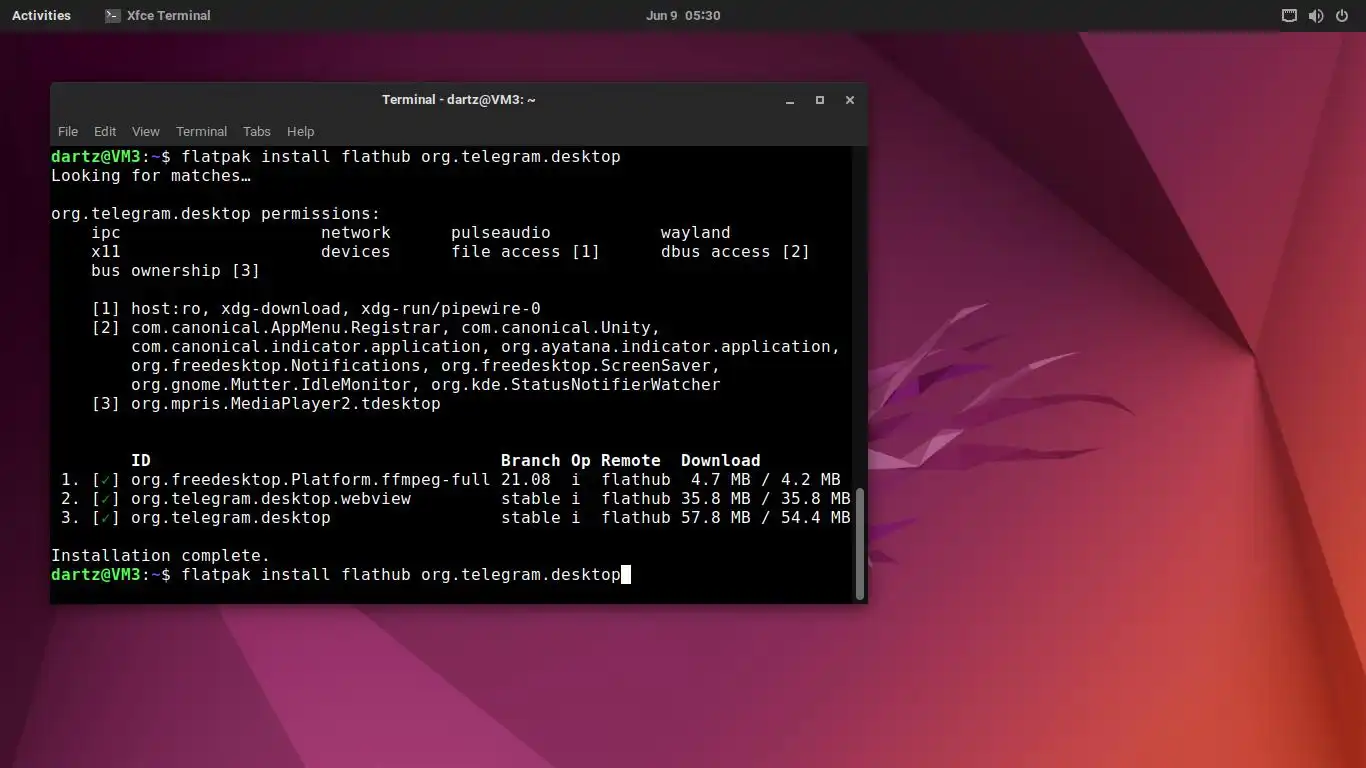Click 'org.mpris.MediaPlayer2.tdesktop' text
1366x768 pixels.
[286, 404]
